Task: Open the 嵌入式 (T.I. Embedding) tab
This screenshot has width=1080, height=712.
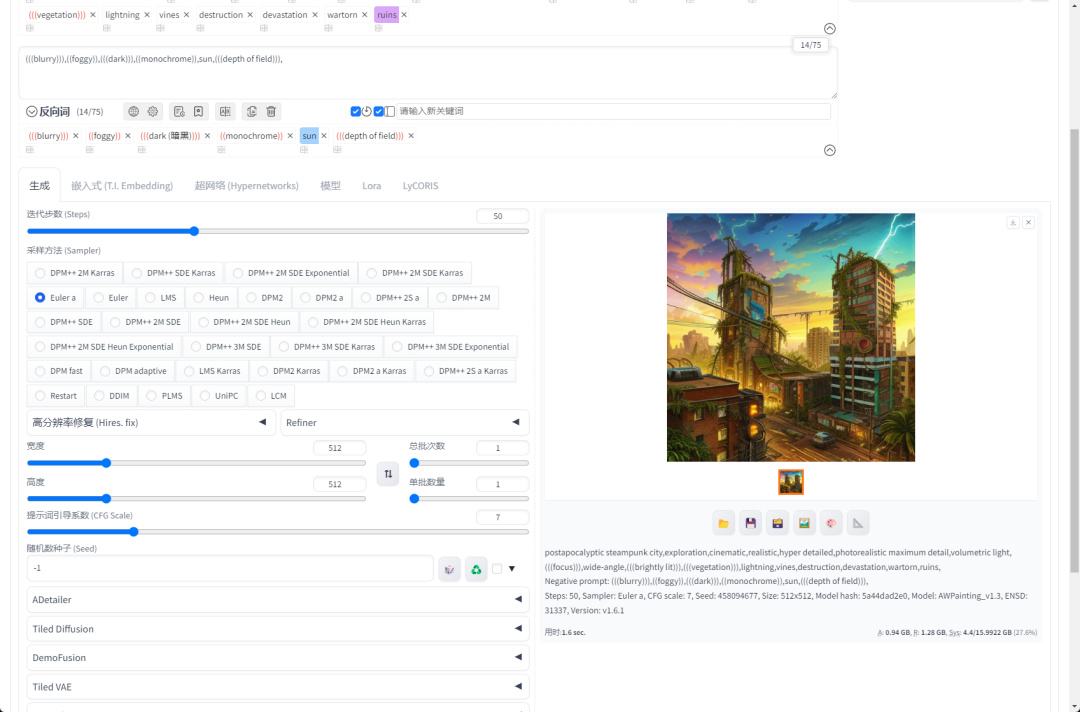Action: pos(122,185)
